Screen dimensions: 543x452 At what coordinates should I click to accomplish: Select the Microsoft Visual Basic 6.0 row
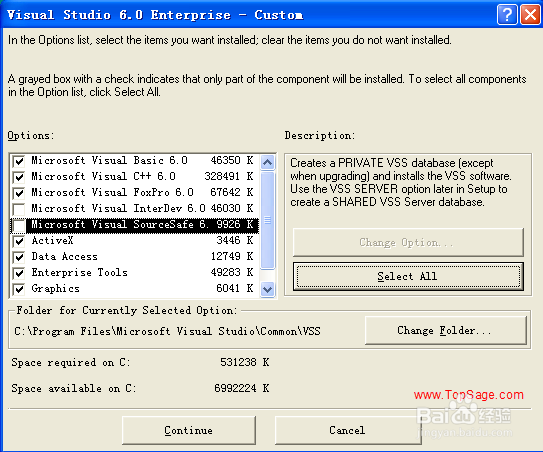[135, 161]
